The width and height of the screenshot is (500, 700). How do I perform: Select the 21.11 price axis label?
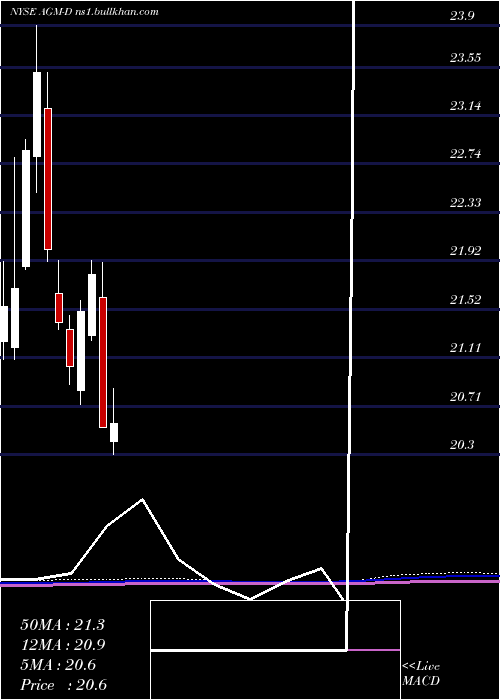466,348
